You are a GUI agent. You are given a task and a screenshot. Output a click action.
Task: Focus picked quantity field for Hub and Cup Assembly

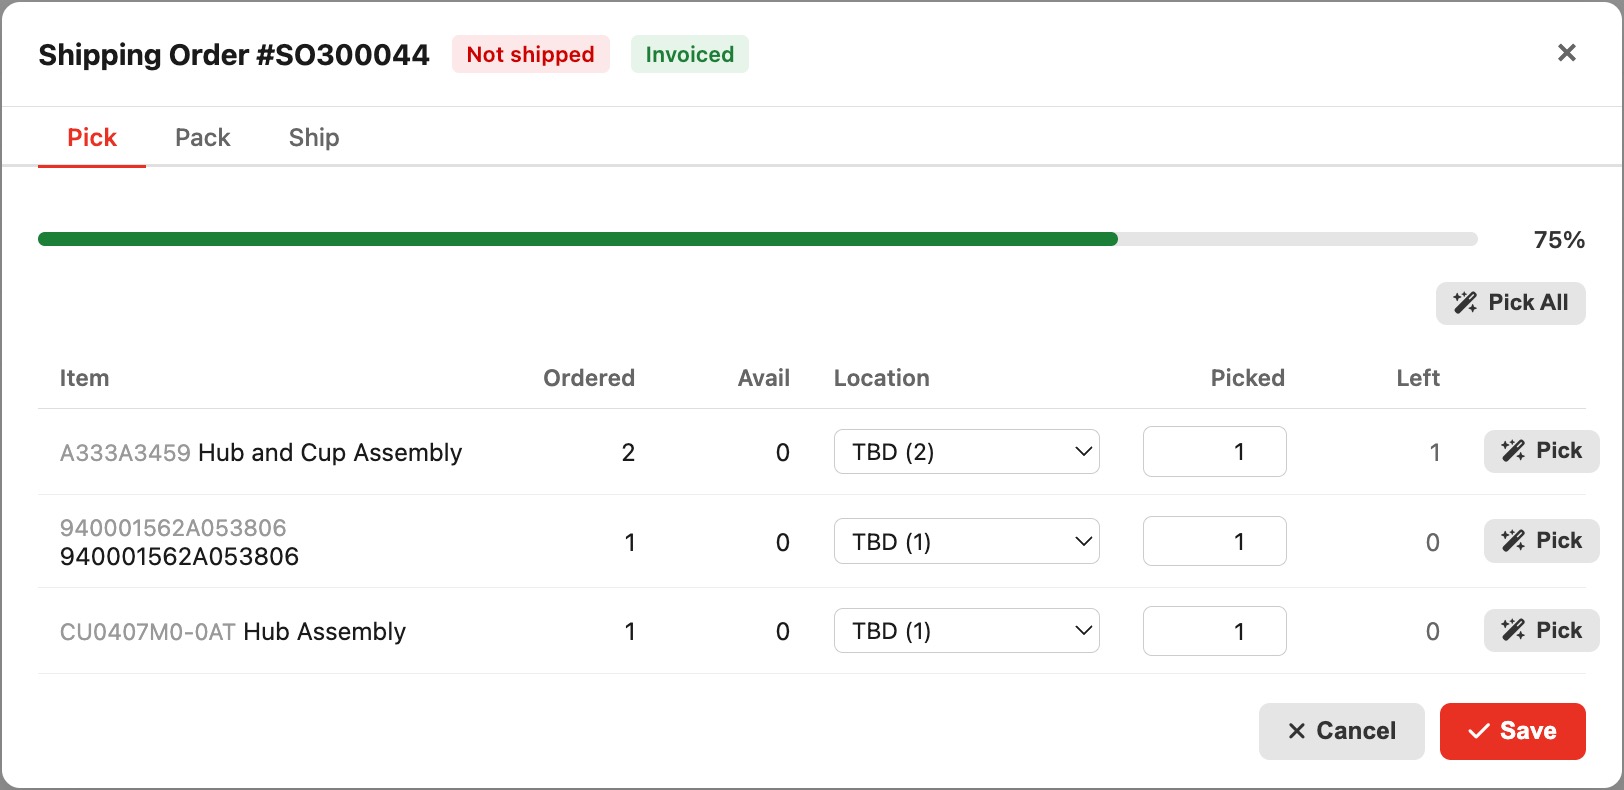1214,452
